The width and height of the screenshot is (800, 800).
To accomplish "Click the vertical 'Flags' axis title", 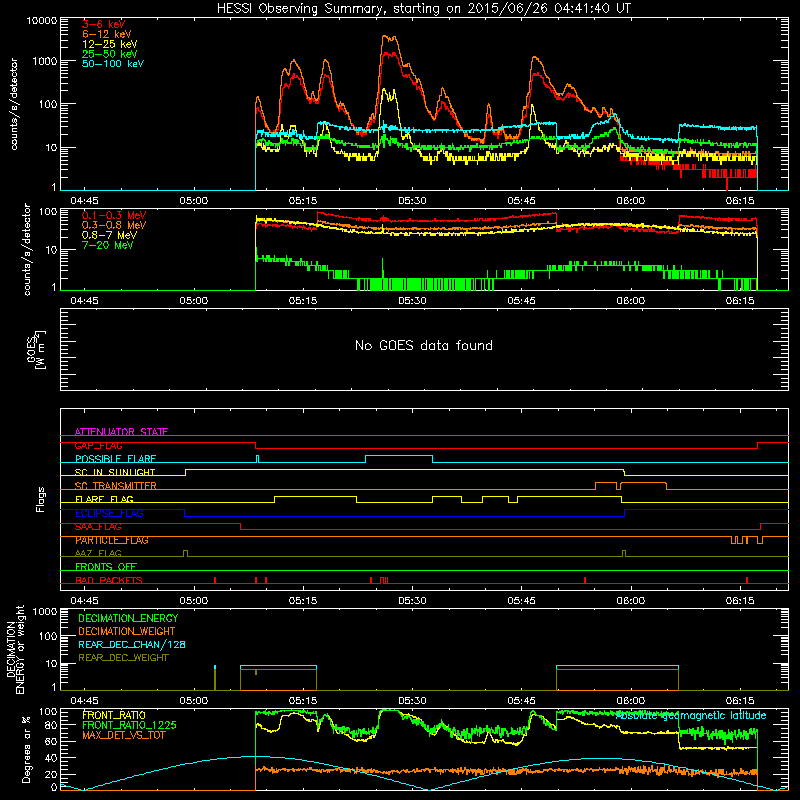I will 41,499.
